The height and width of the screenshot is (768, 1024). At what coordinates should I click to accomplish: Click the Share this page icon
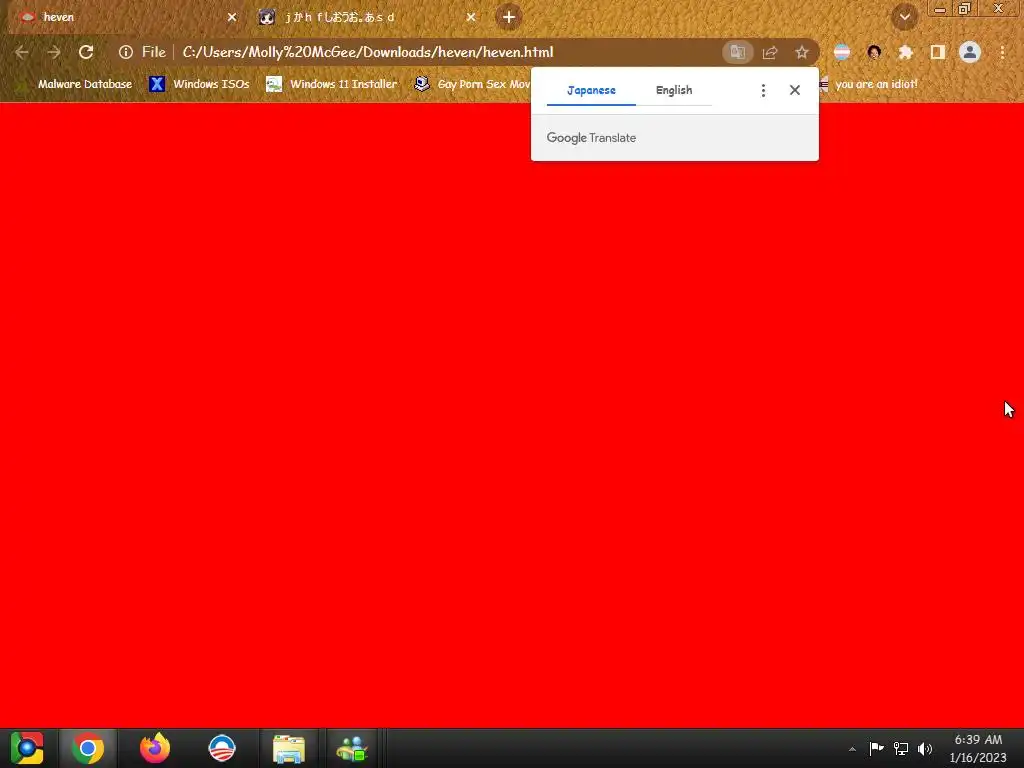770,52
